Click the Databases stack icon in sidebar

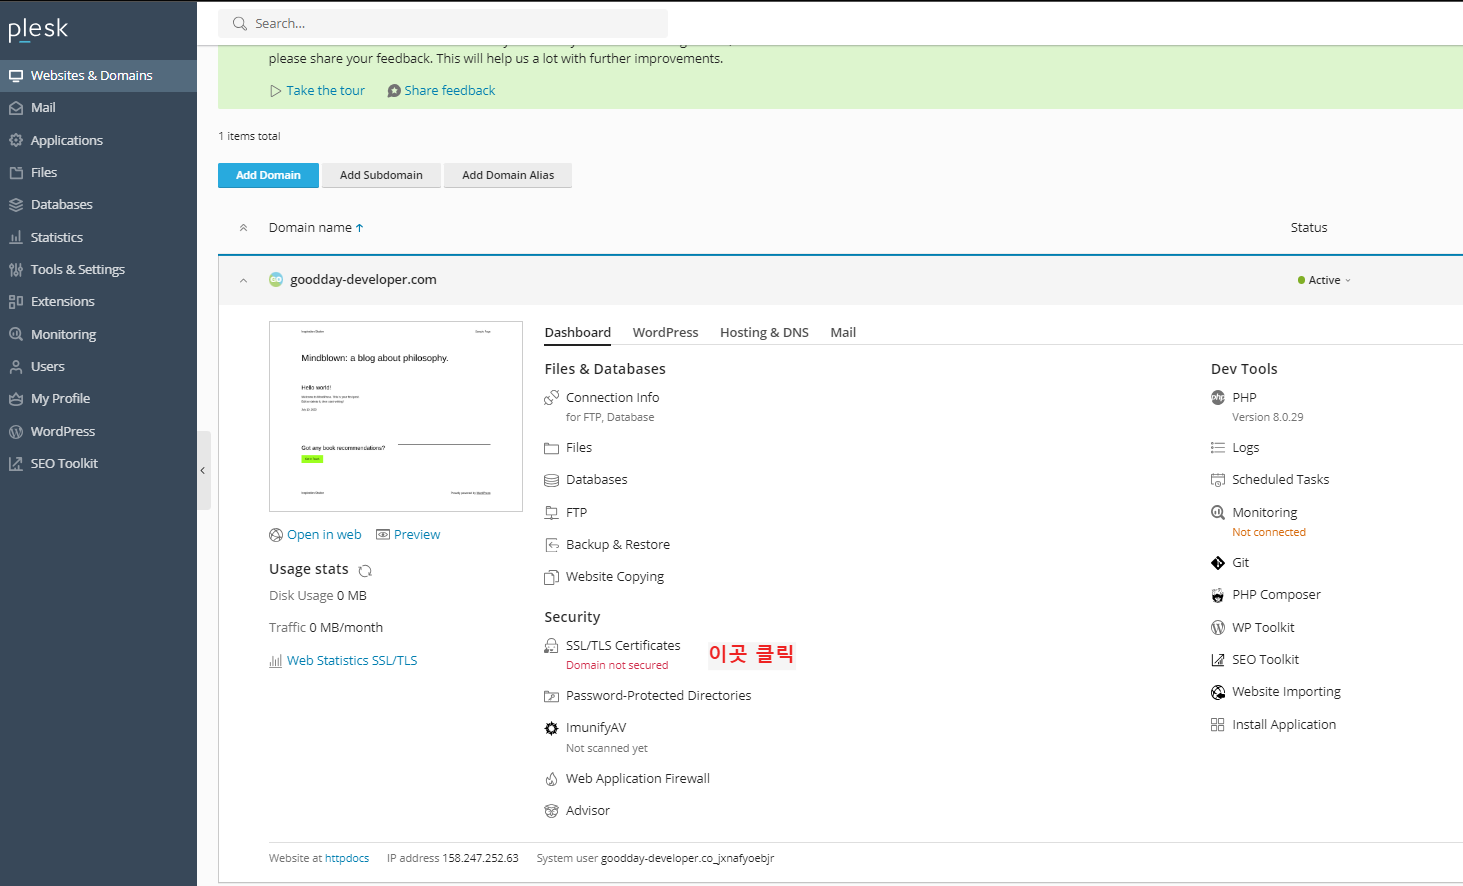(16, 205)
